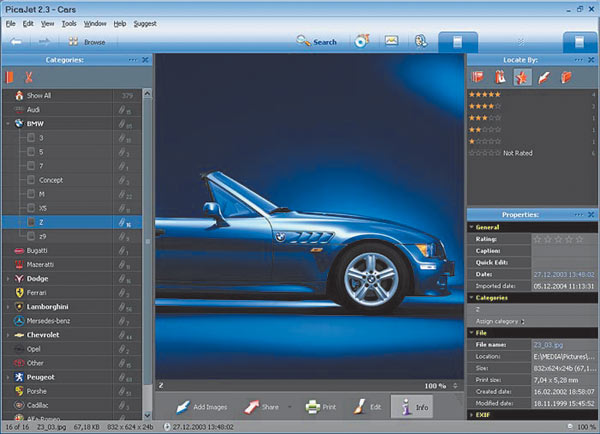
Task: Toggle the center blue panel tab button
Action: pos(458,42)
